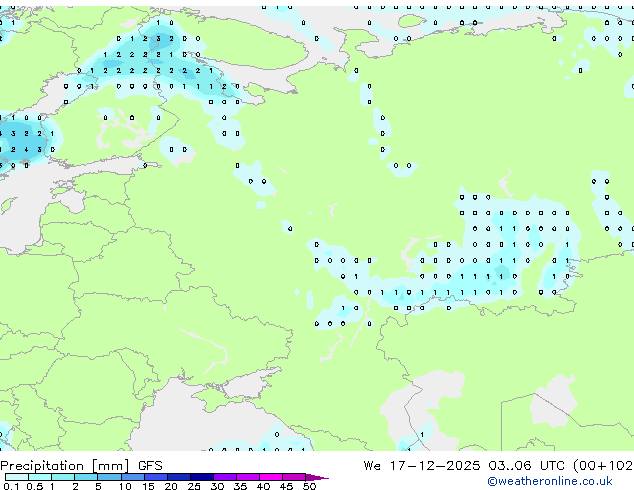Pick the 40 to 45 mm magenta swatch
Viewport: 634px width, 490px height.
click(271, 477)
